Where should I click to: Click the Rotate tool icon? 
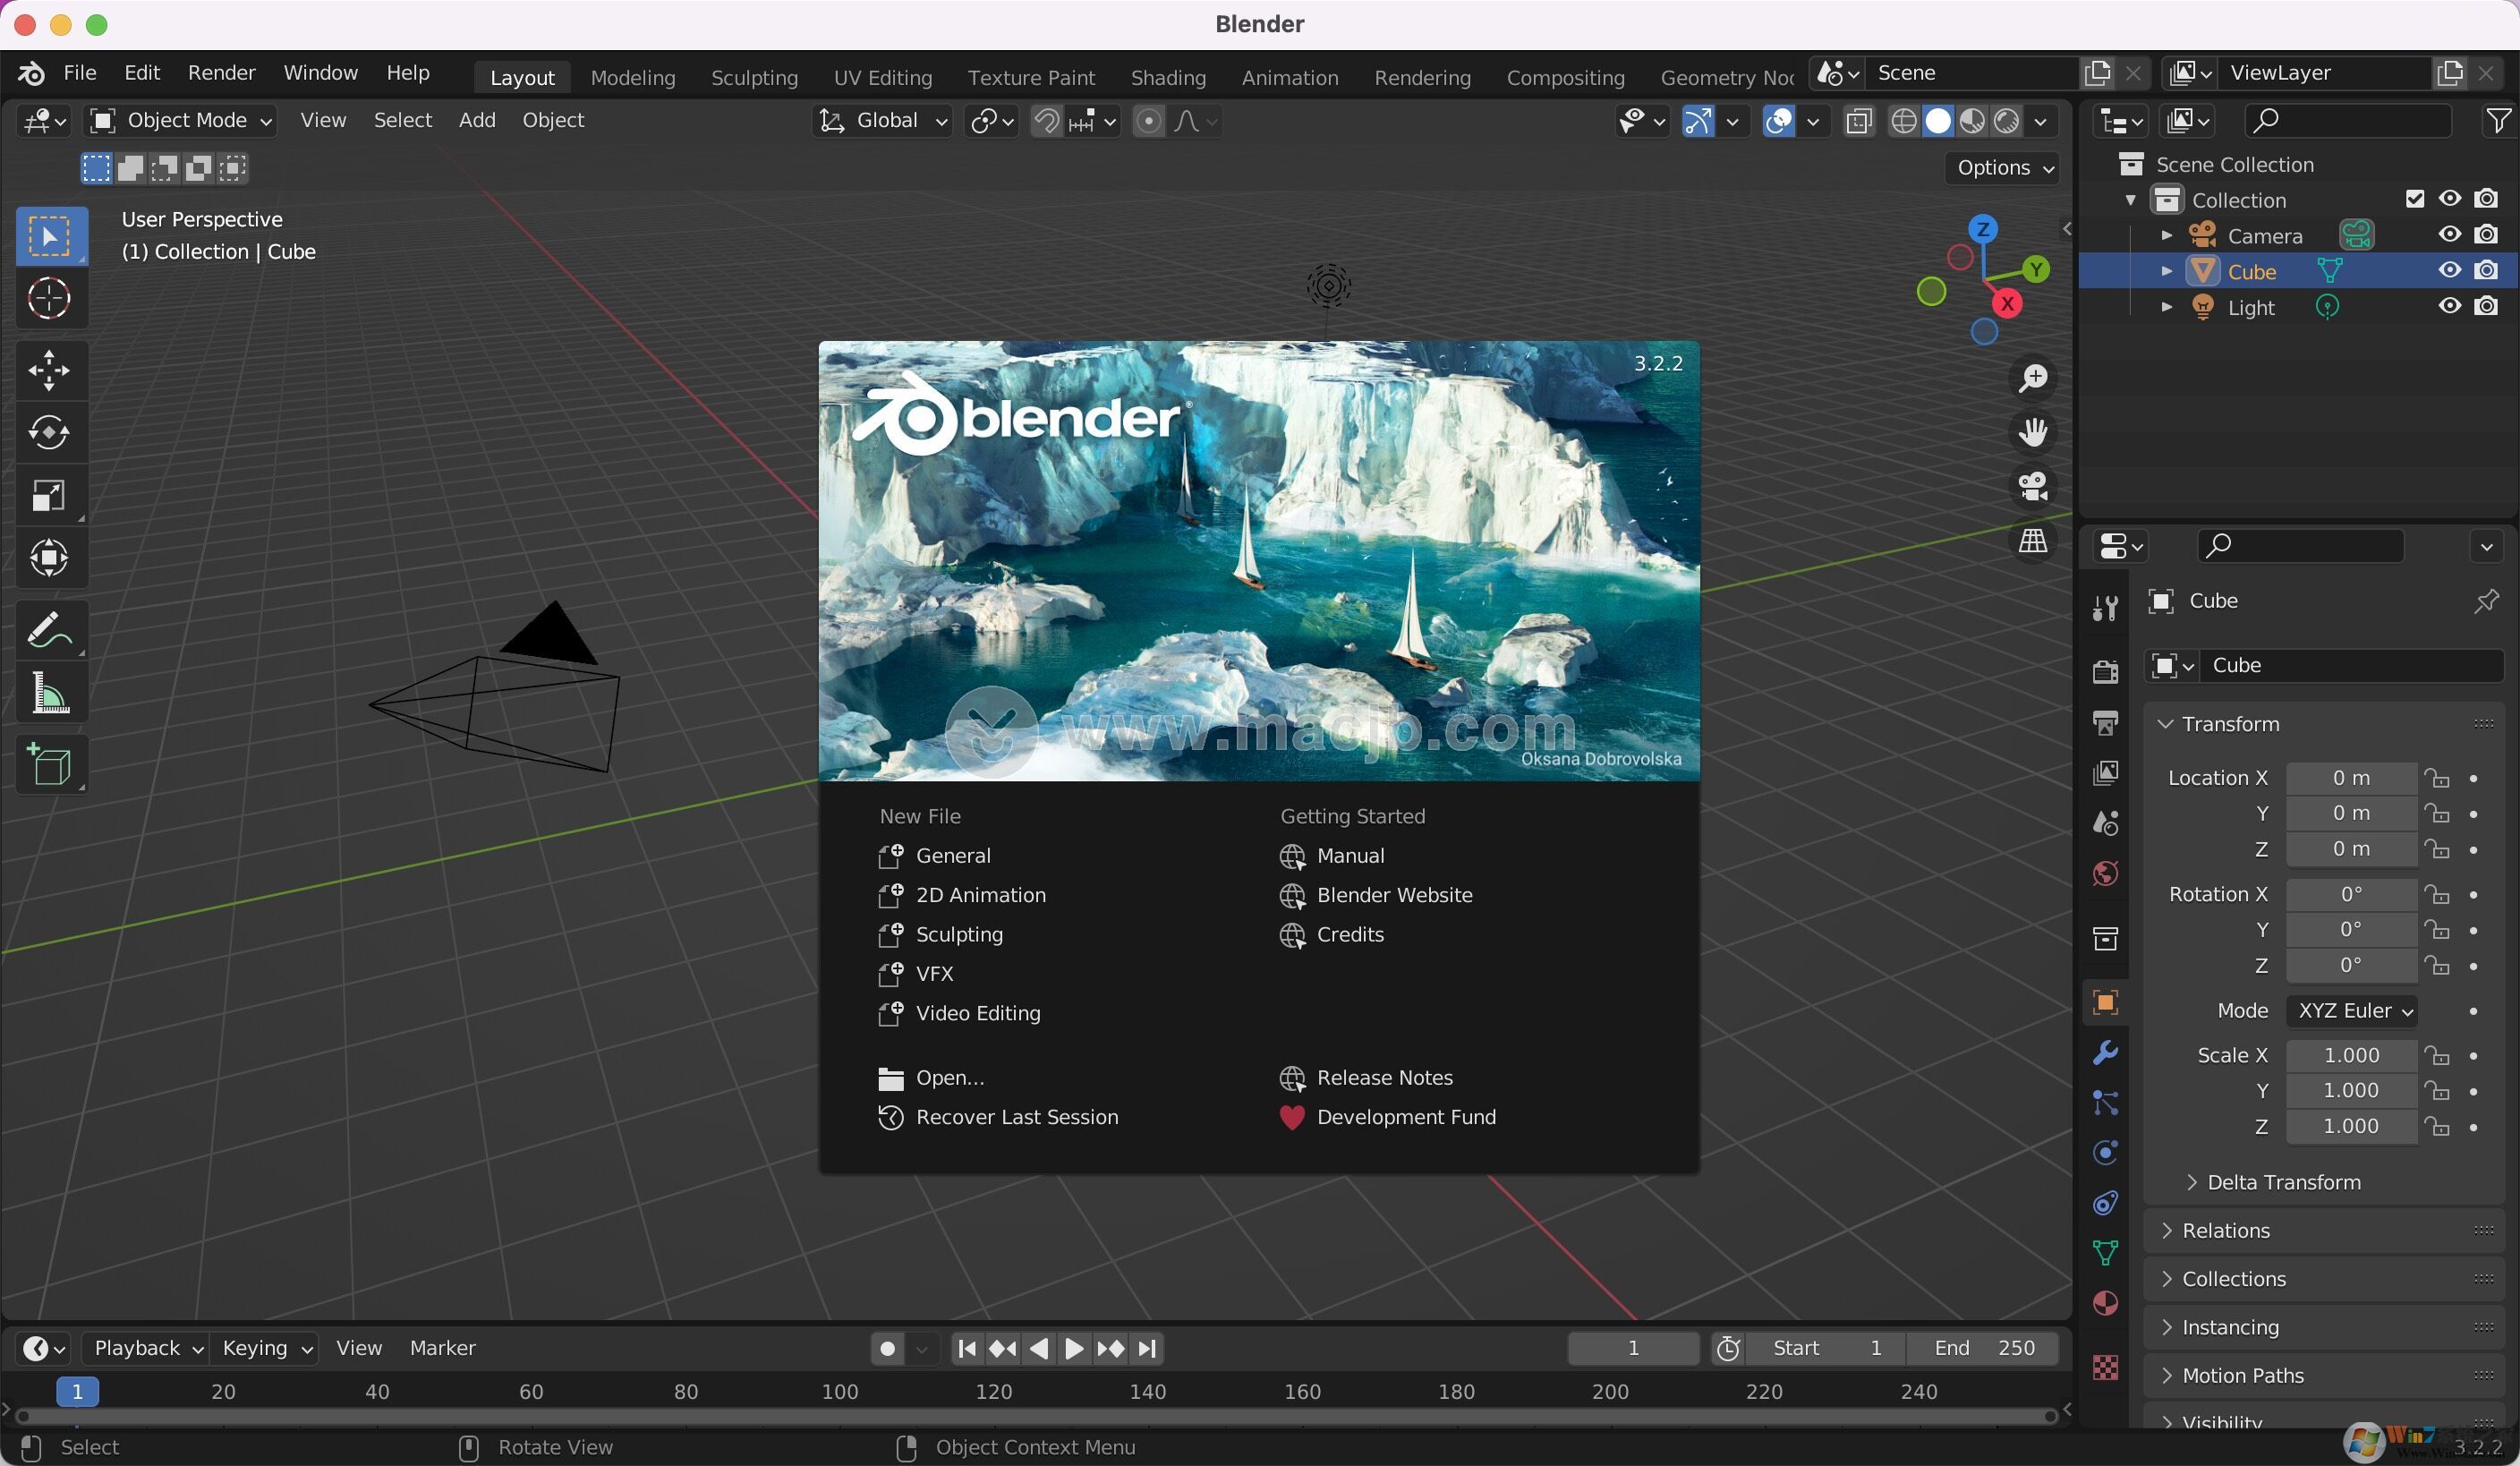pos(47,433)
